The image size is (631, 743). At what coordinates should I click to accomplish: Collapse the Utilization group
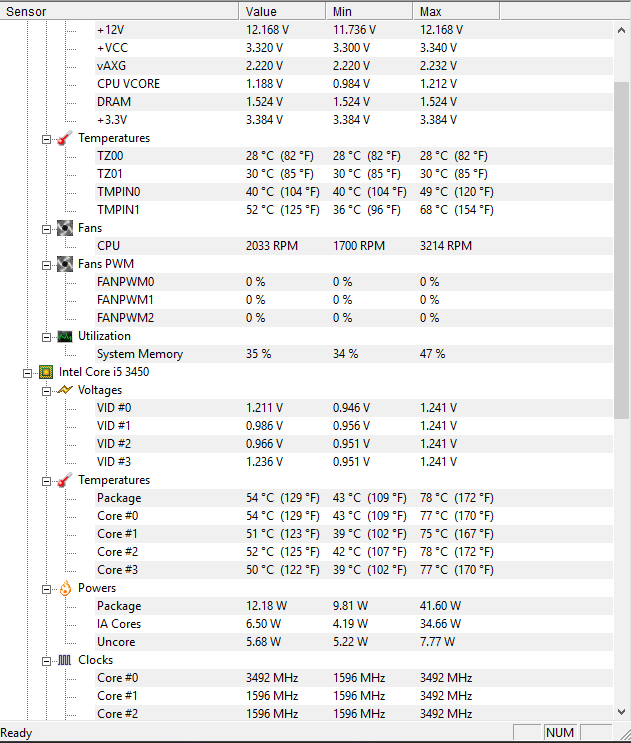click(x=46, y=337)
